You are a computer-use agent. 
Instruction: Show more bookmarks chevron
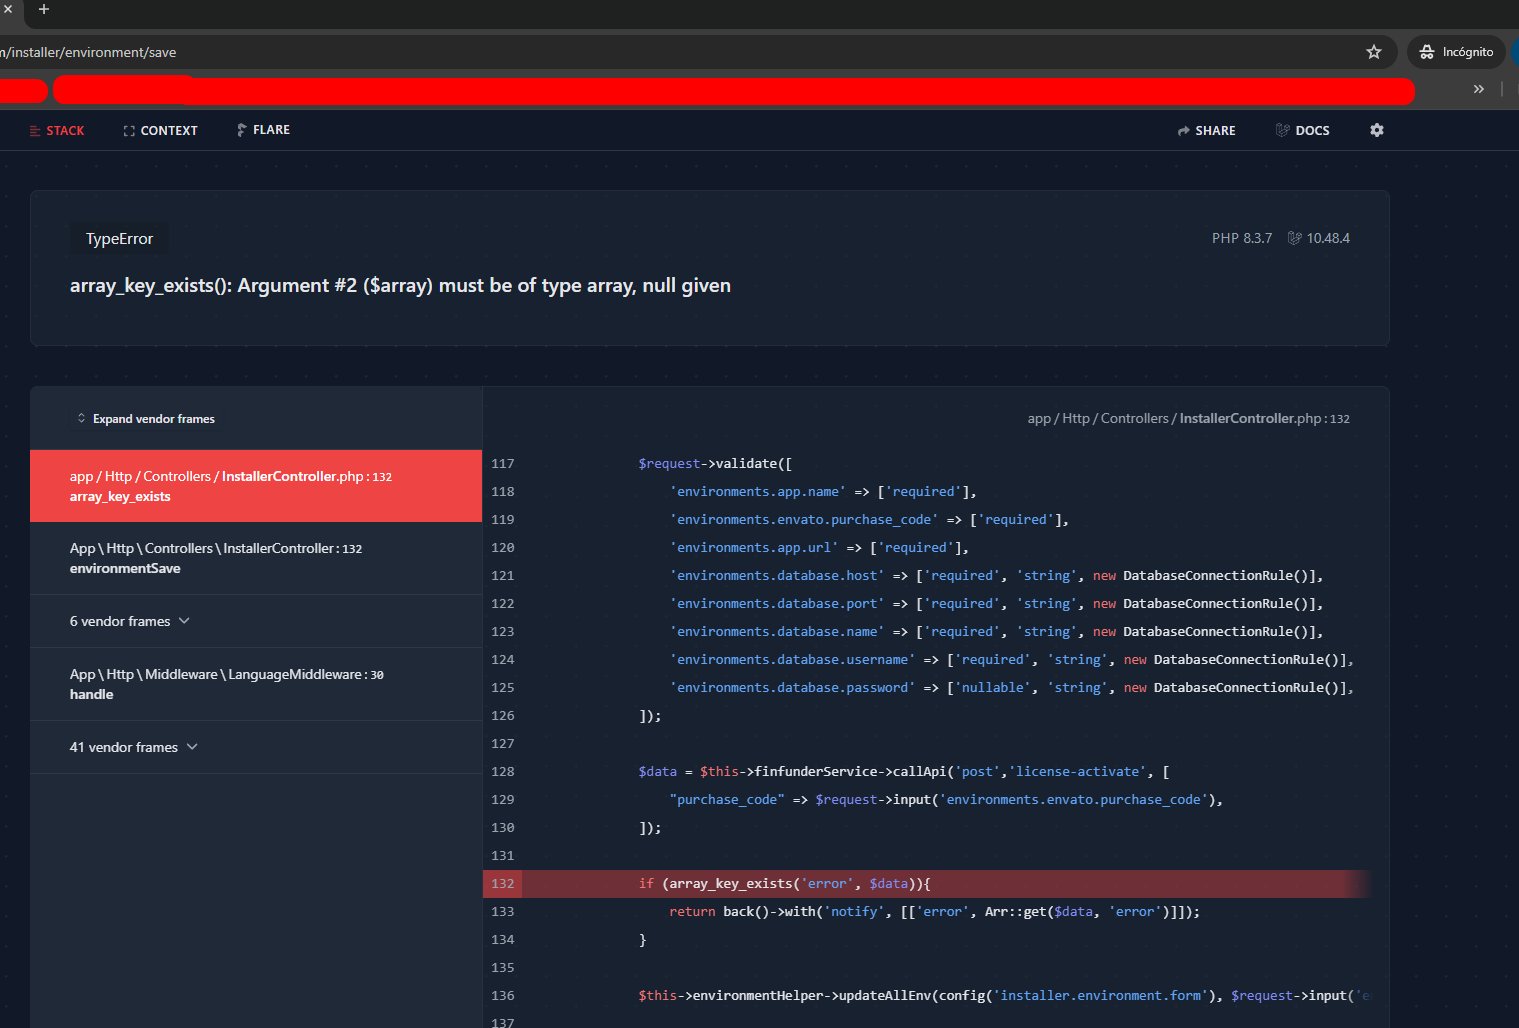[x=1478, y=89]
